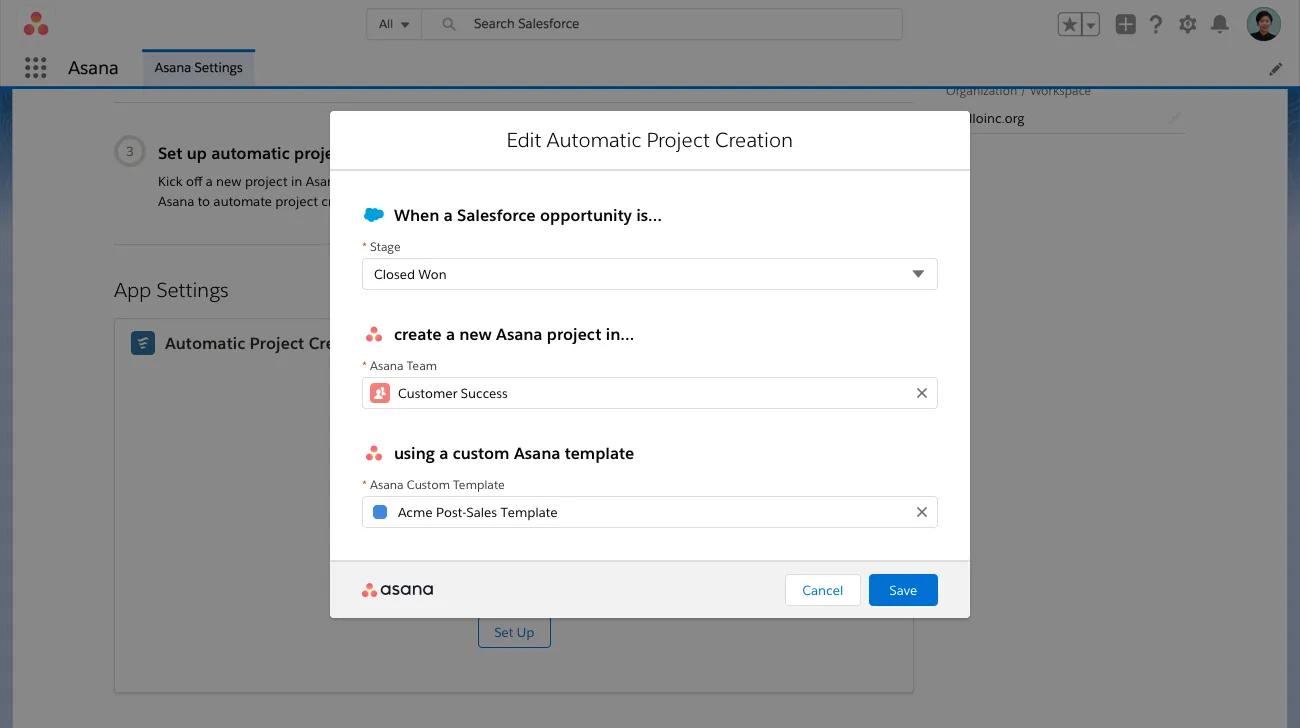View notifications with the bell icon
The height and width of the screenshot is (728, 1300).
point(1220,23)
